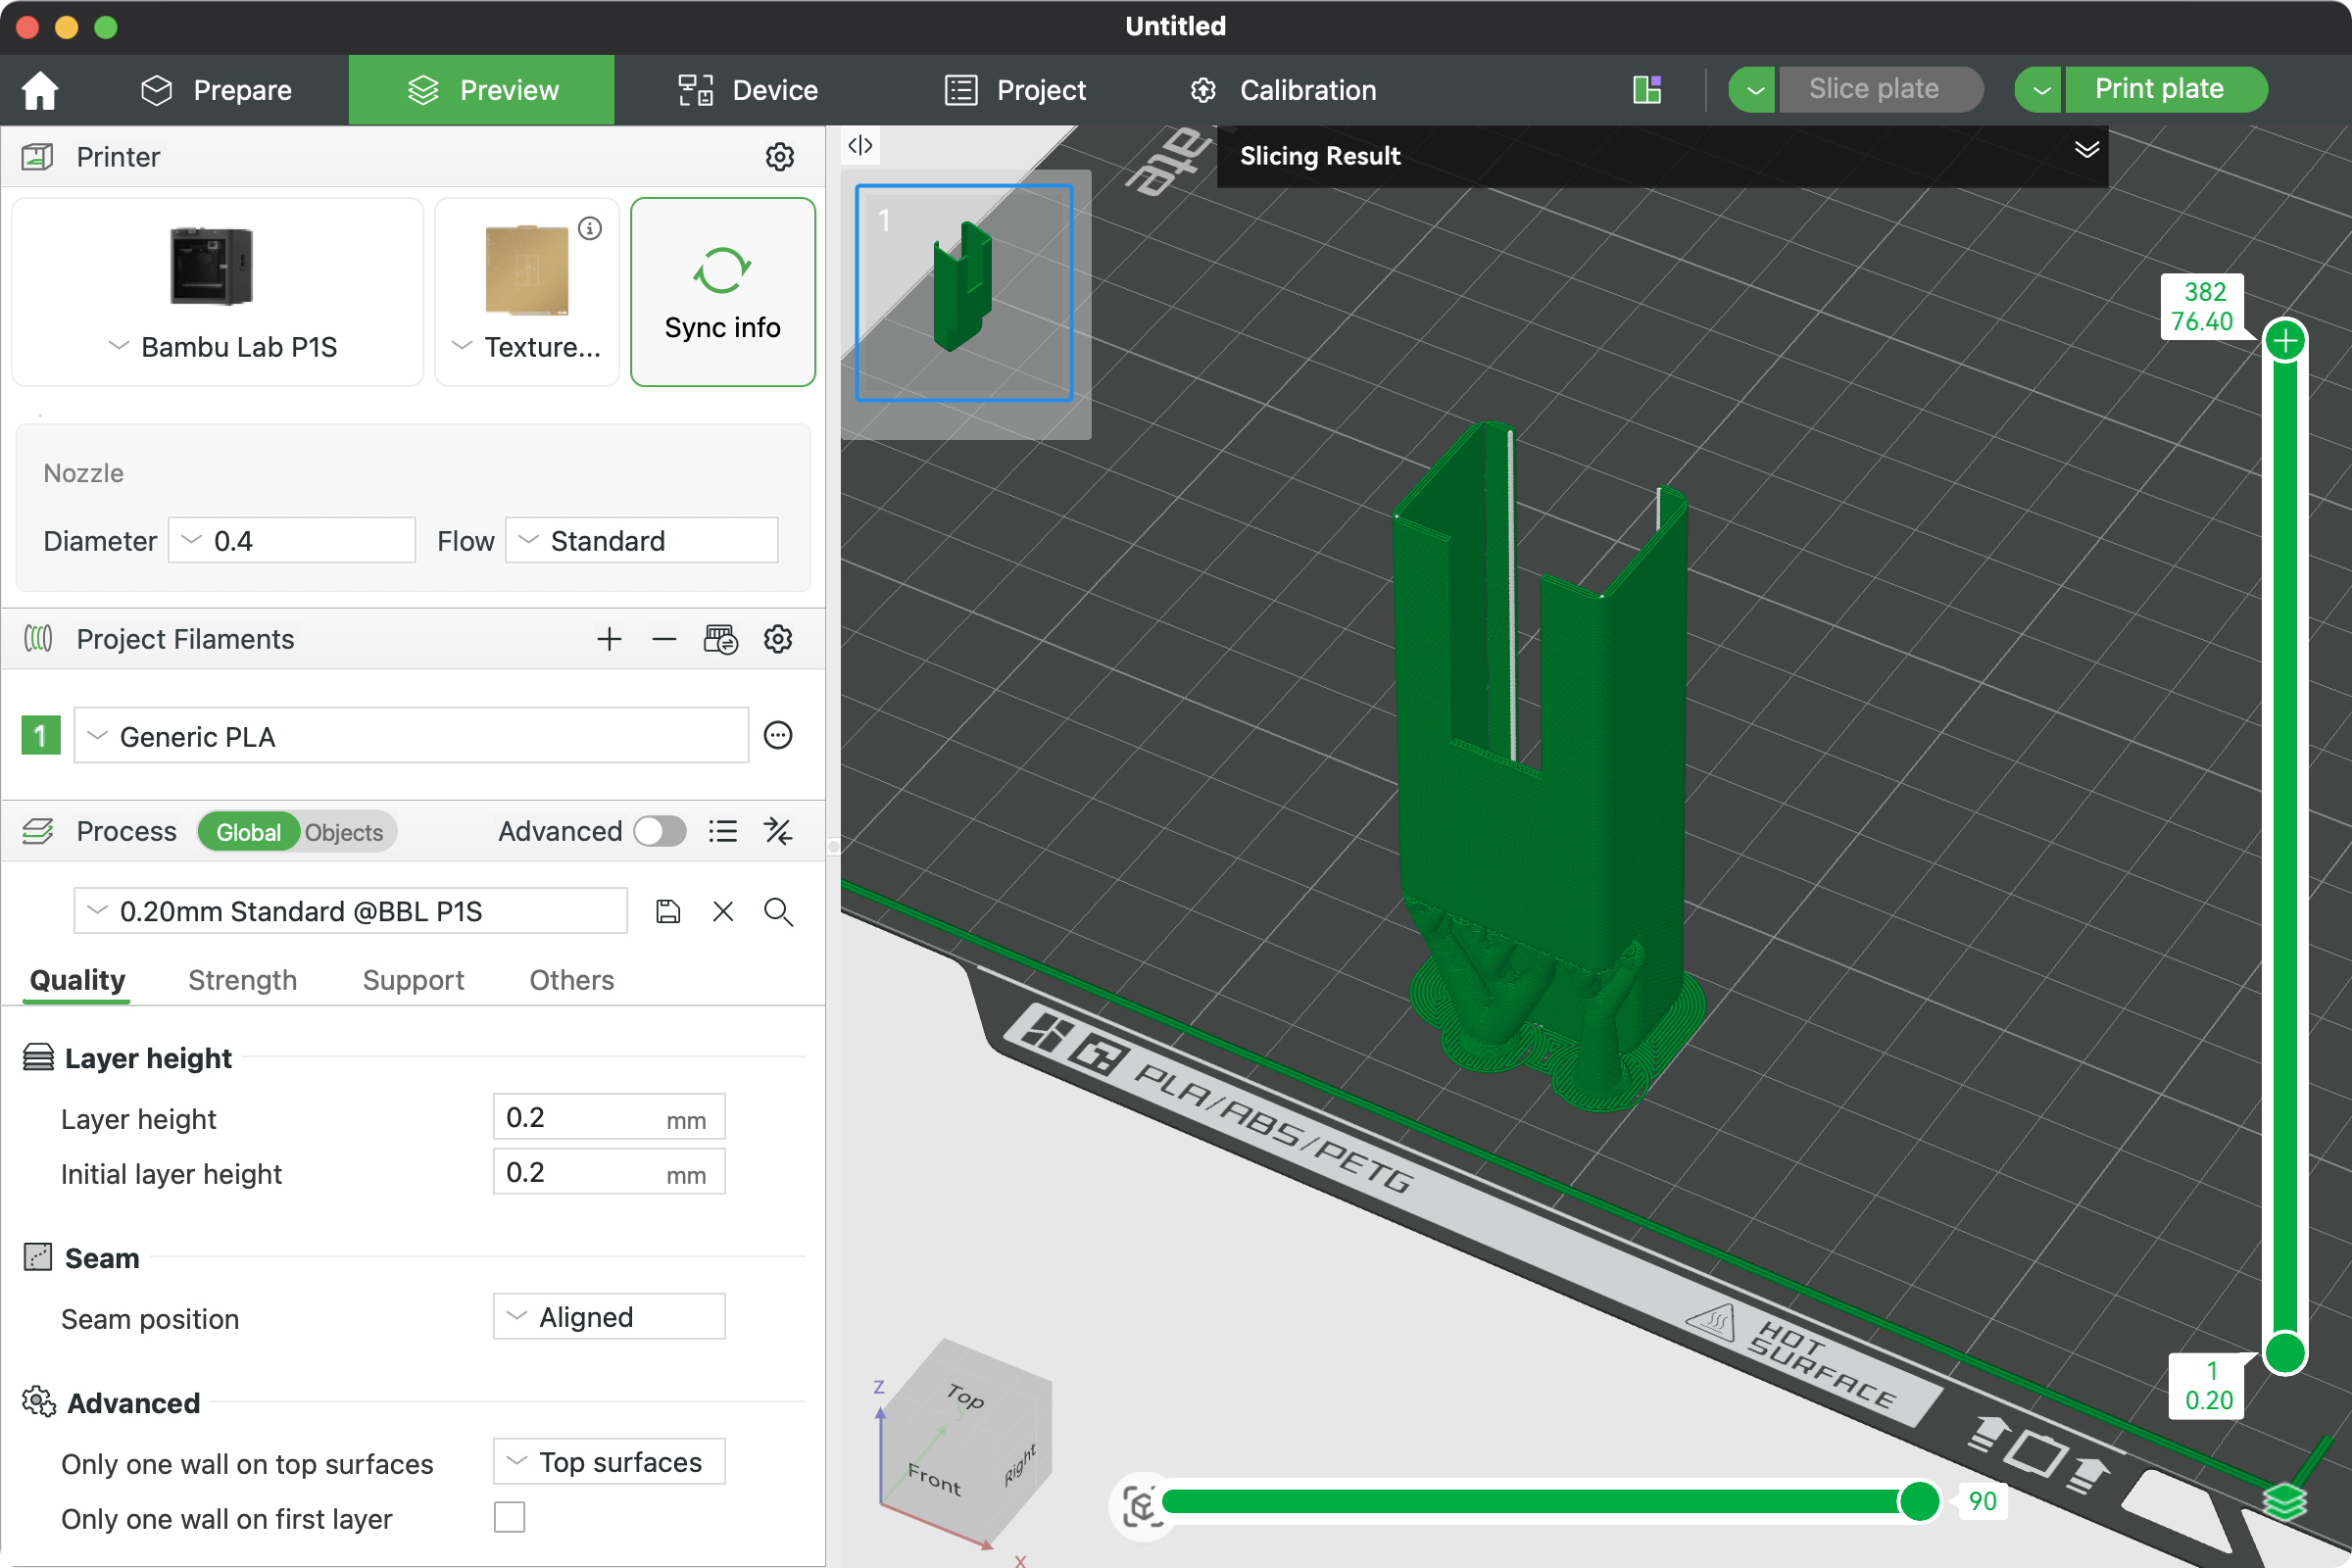The width and height of the screenshot is (2352, 1568).
Task: Click the Right face of view cube
Action: pos(1020,1465)
